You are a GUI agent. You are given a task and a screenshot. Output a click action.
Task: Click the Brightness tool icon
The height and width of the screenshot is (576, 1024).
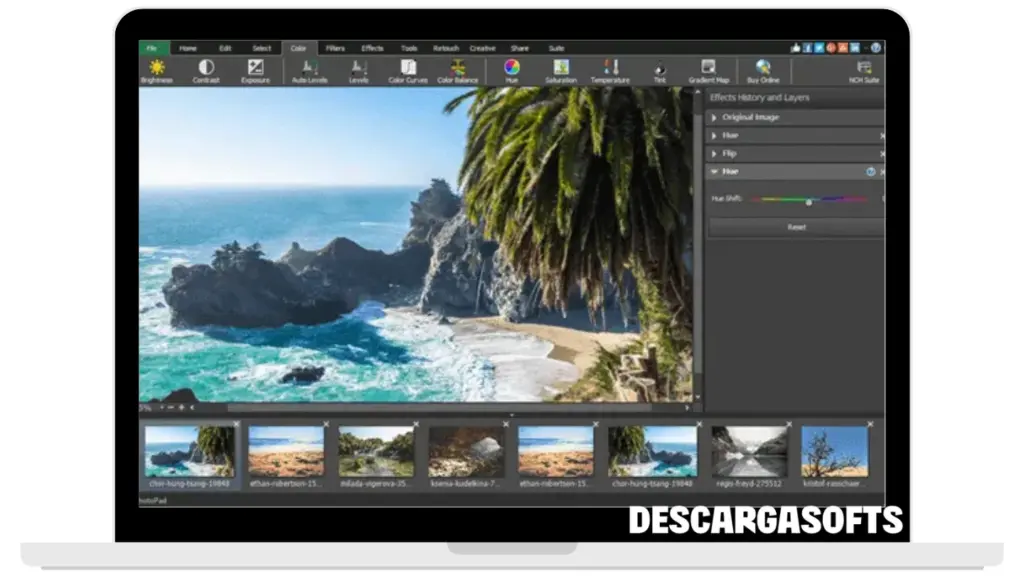coord(156,68)
